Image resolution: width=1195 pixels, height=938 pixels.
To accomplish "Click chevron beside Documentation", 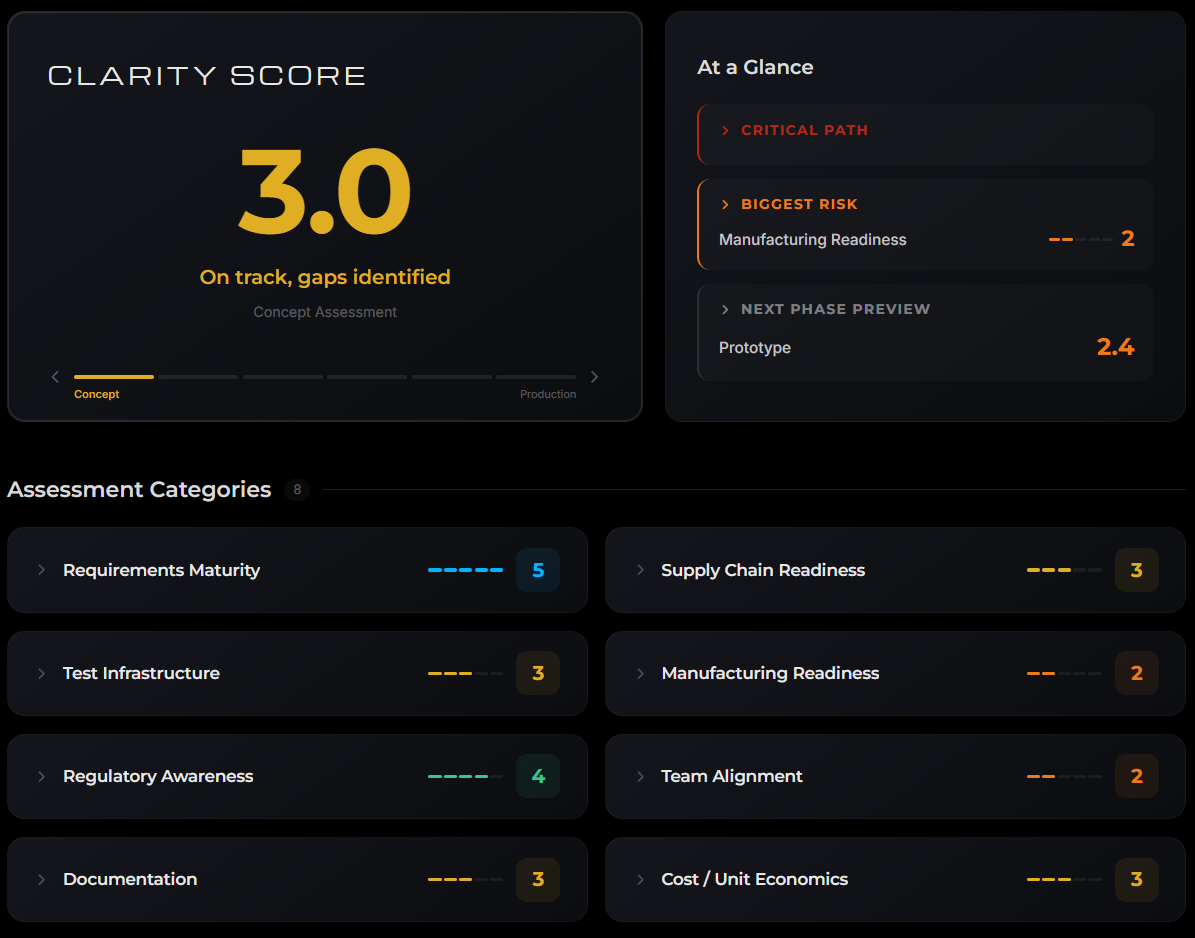I will 42,880.
